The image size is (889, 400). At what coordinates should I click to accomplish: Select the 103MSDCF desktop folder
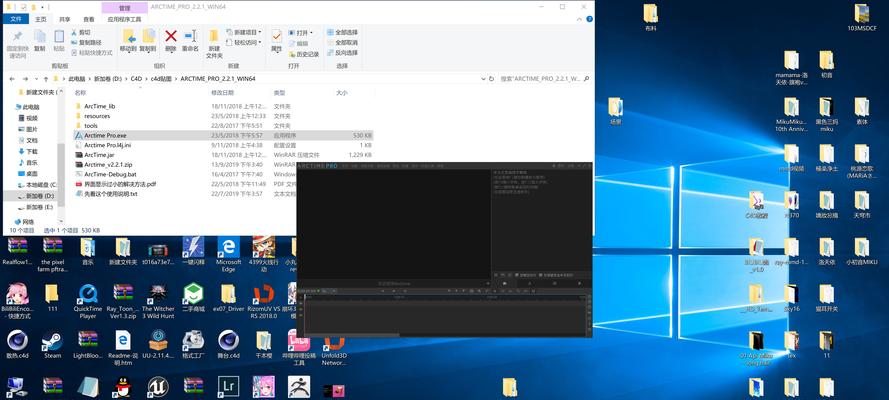861,17
